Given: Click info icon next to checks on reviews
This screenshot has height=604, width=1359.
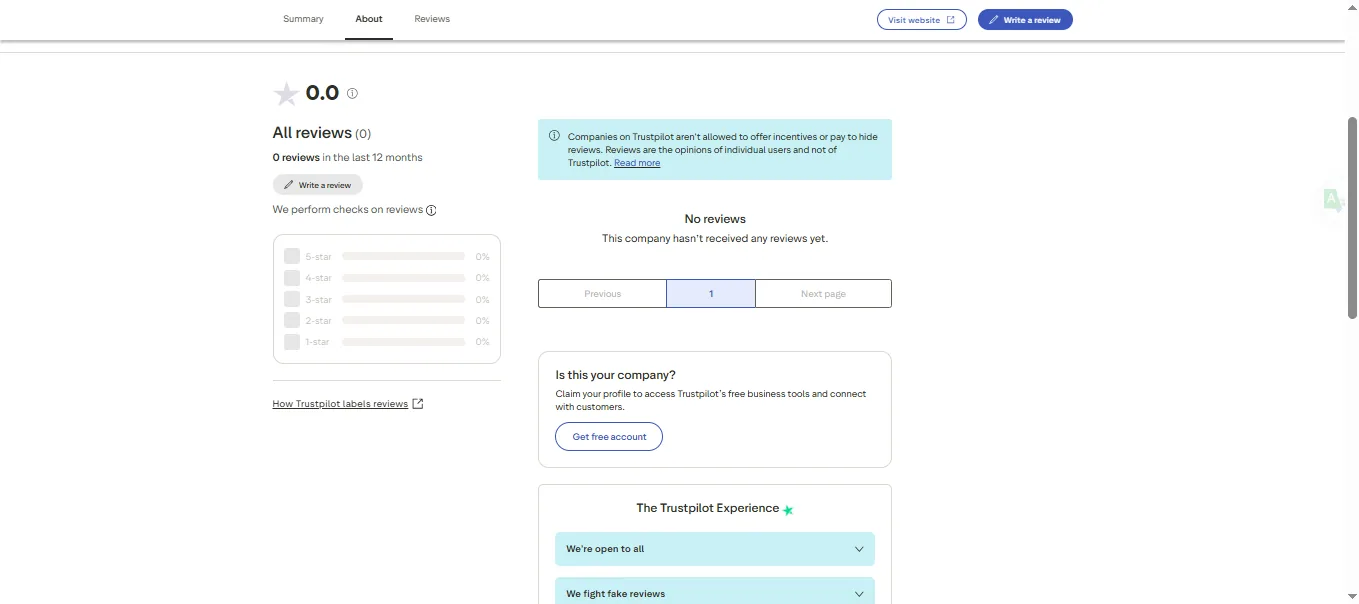Looking at the screenshot, I should (431, 210).
